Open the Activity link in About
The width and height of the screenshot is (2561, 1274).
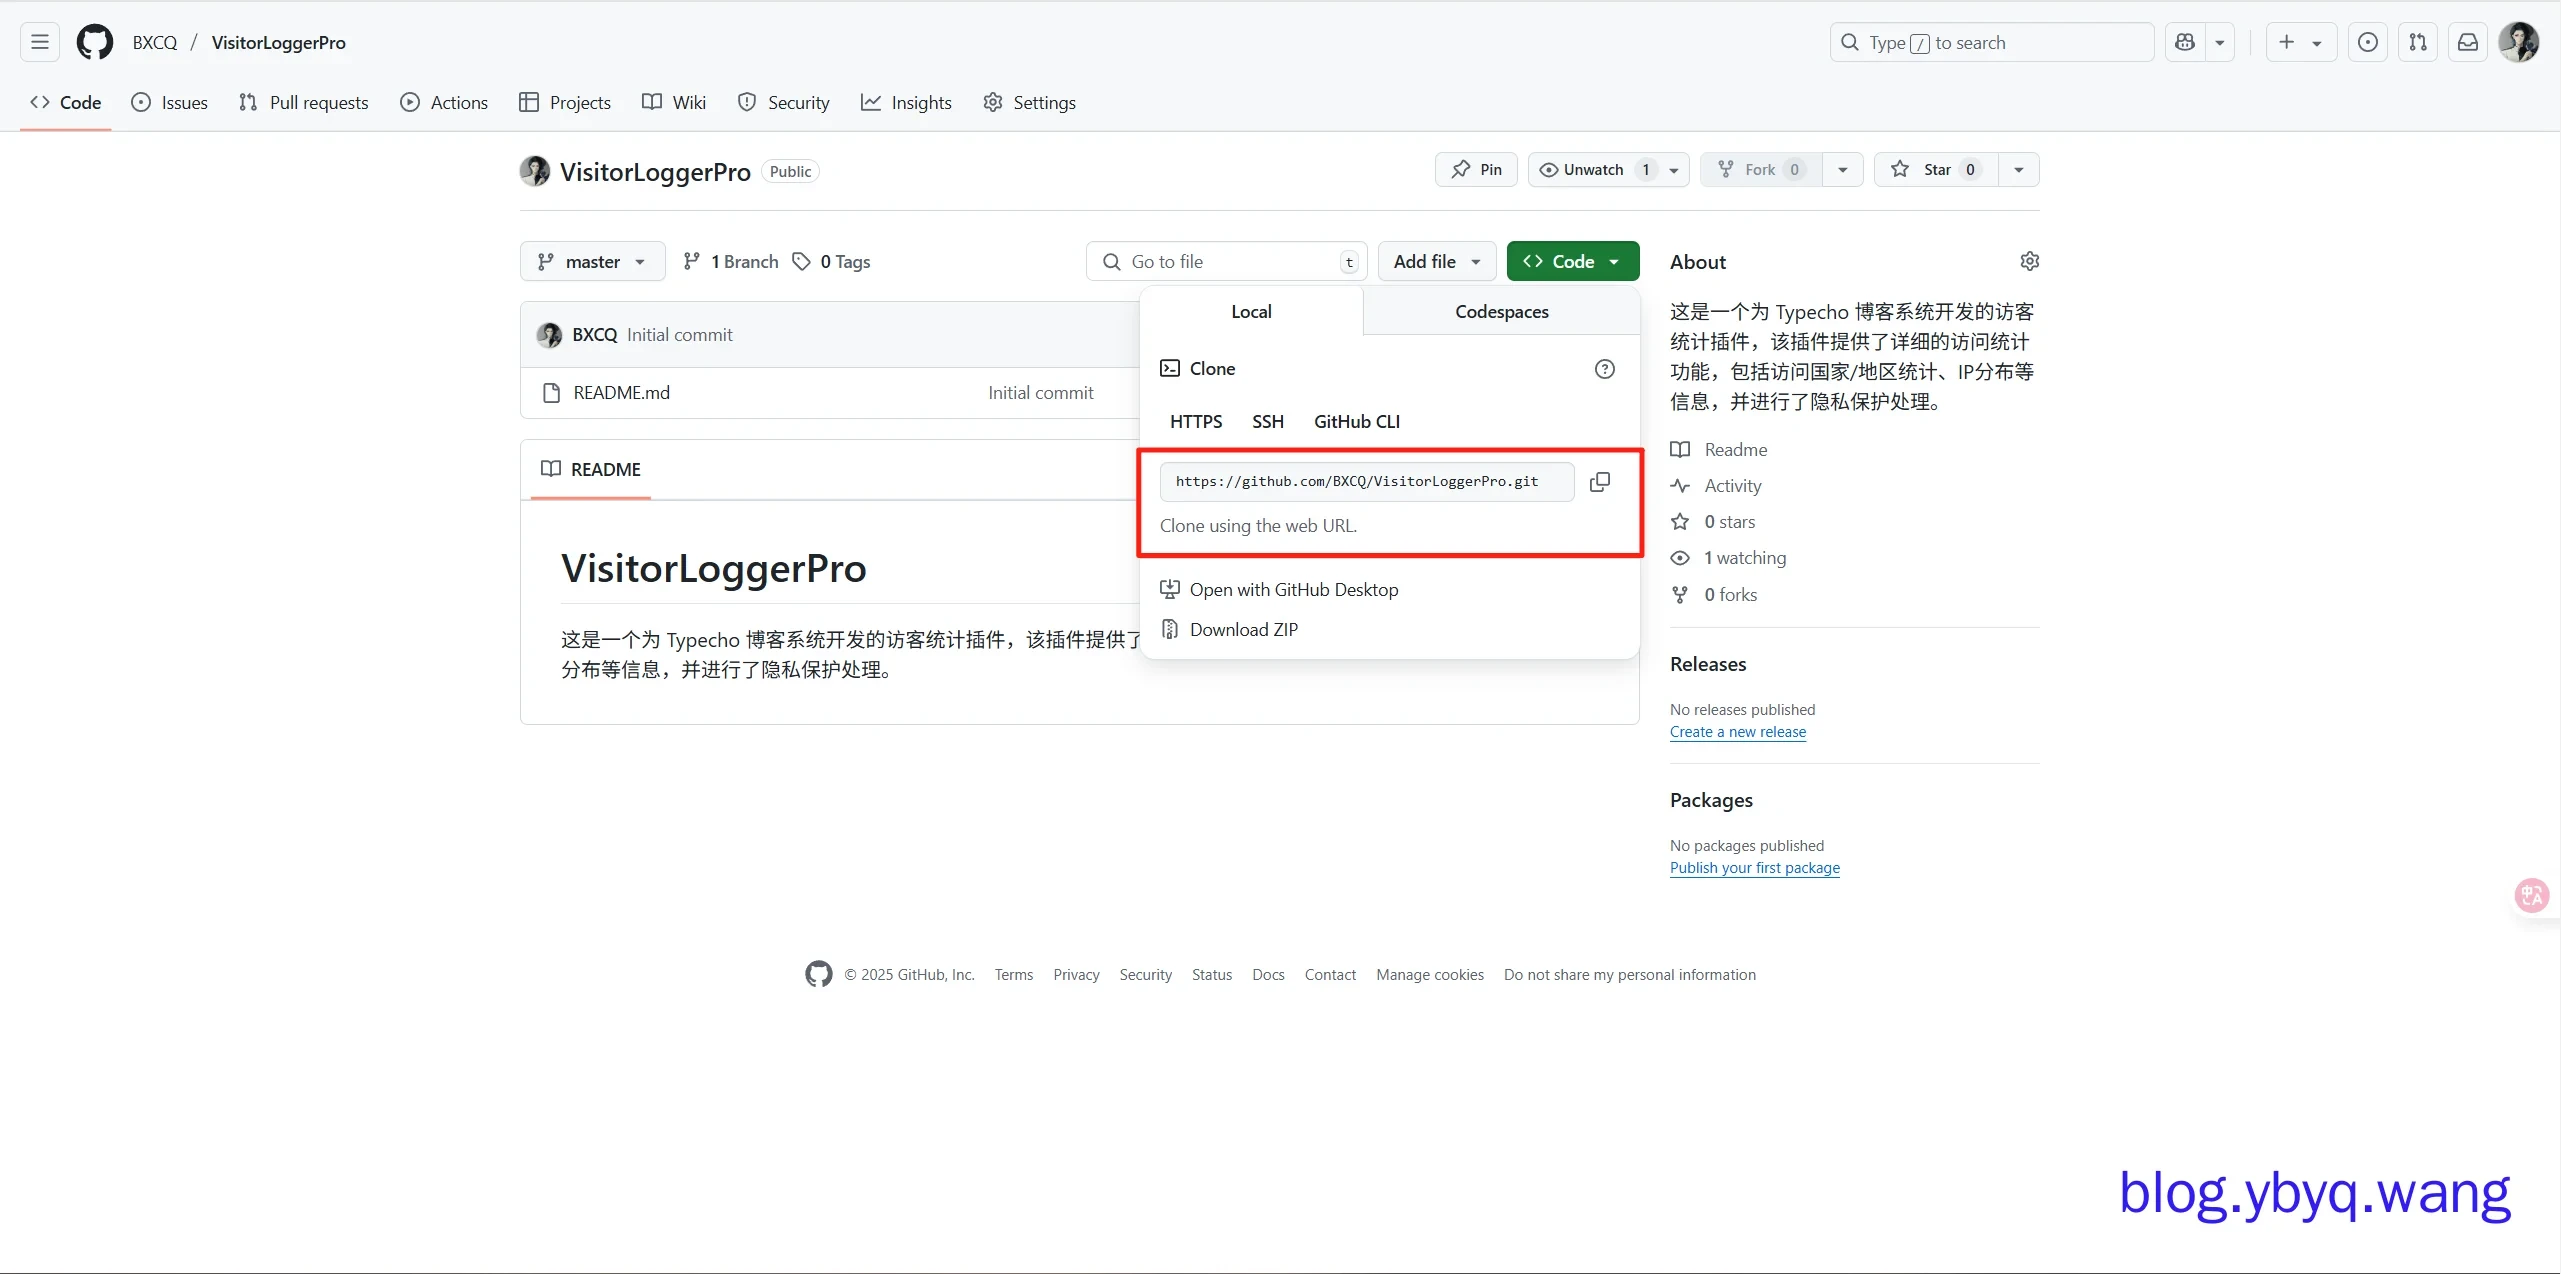1716,485
